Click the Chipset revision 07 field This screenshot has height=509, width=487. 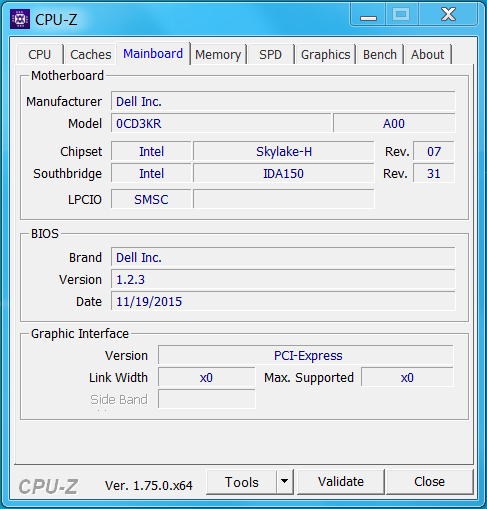click(x=434, y=151)
